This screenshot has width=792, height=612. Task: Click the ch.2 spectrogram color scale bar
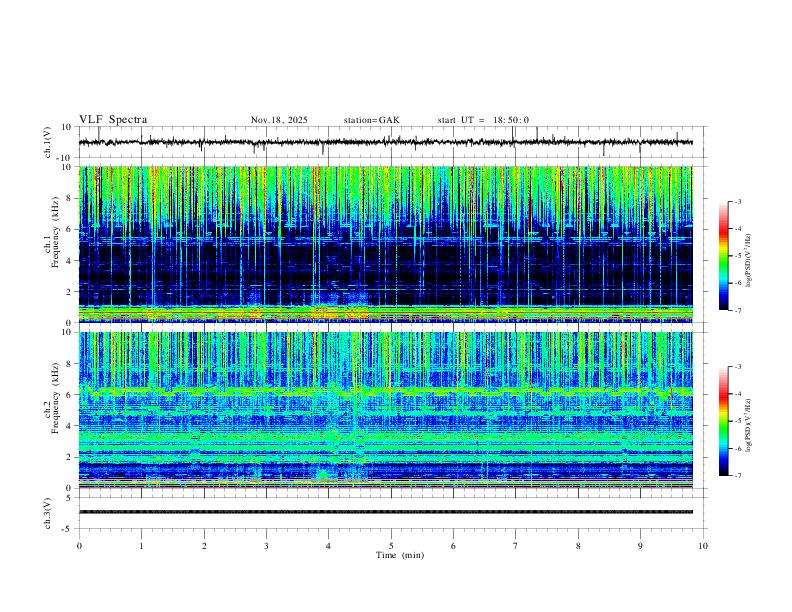tap(724, 421)
